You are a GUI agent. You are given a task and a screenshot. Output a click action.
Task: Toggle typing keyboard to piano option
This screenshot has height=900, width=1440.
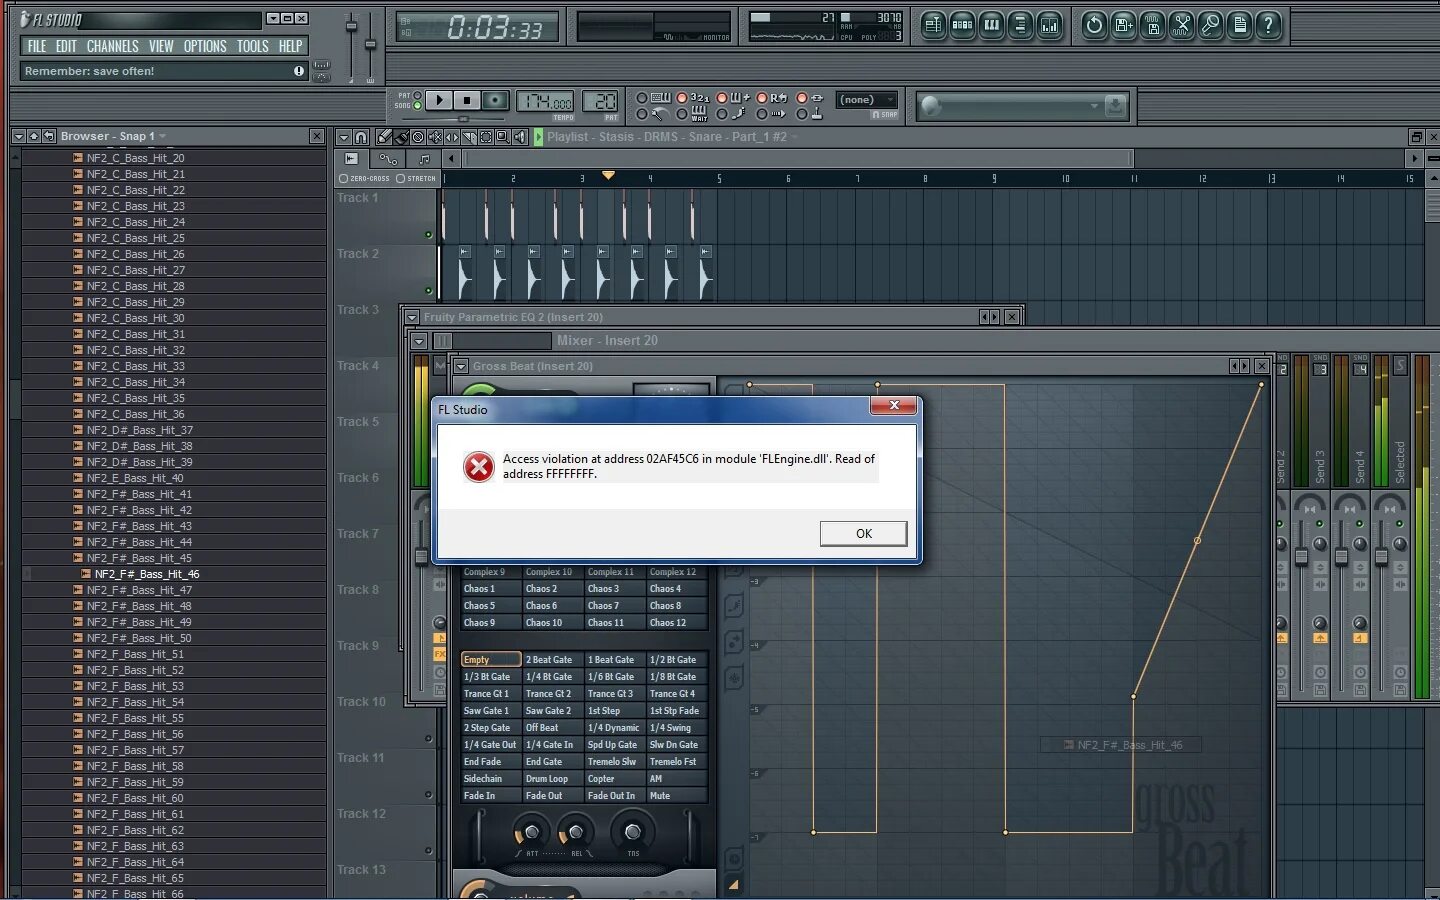click(652, 98)
